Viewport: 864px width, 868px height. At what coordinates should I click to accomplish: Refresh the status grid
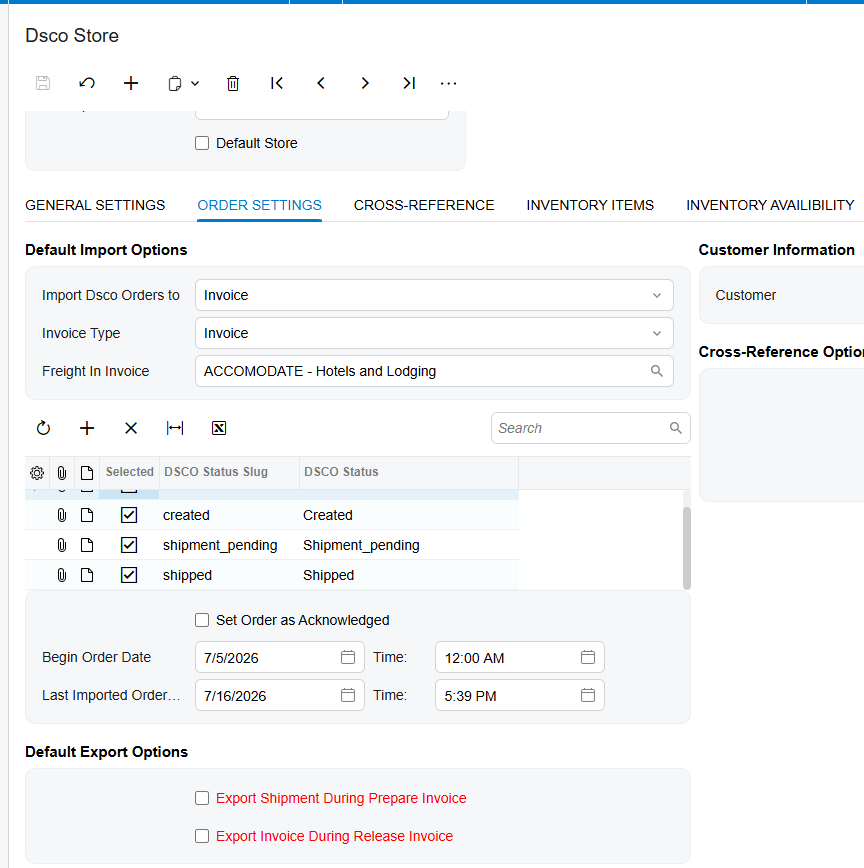coord(43,428)
